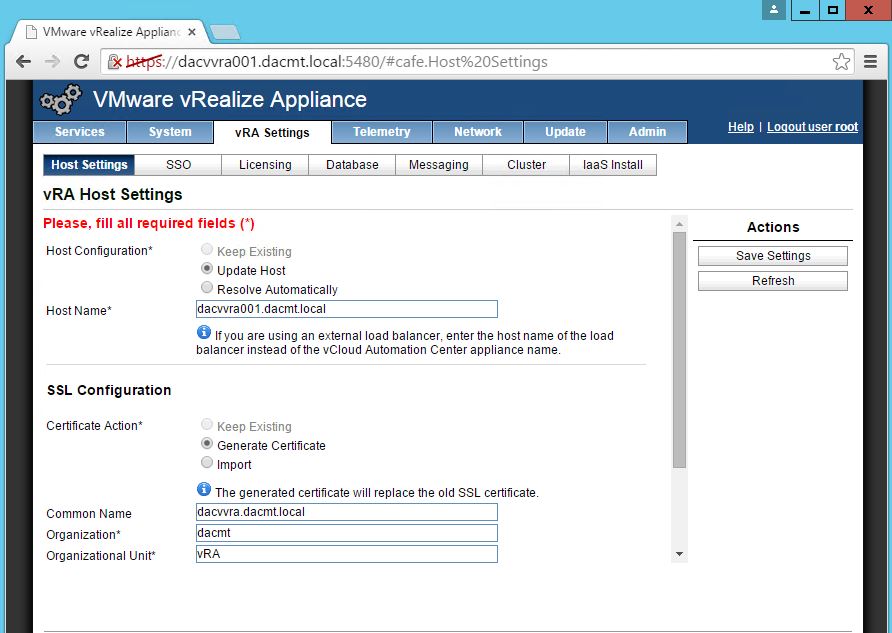Open the Chrome hamburger menu
The image size is (892, 633).
[870, 61]
